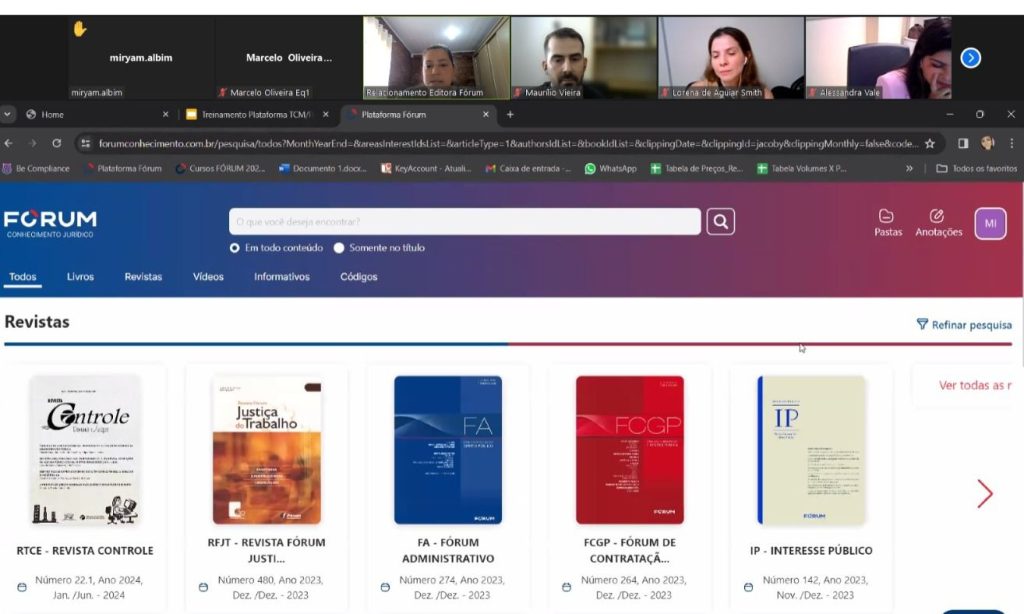This screenshot has height=614, width=1024.
Task: Go to next magazines carousel arrow
Action: pos(985,494)
